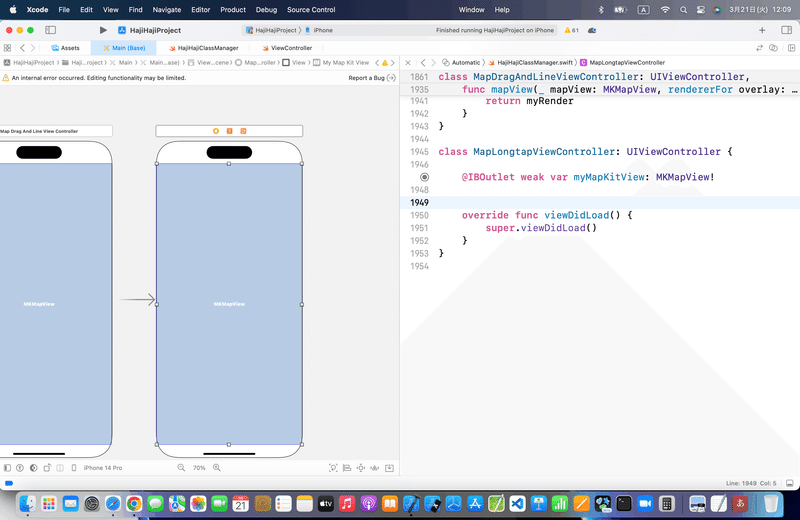Screen dimensions: 800x520
Task: Click Report a Bug link
Action: pos(371,78)
